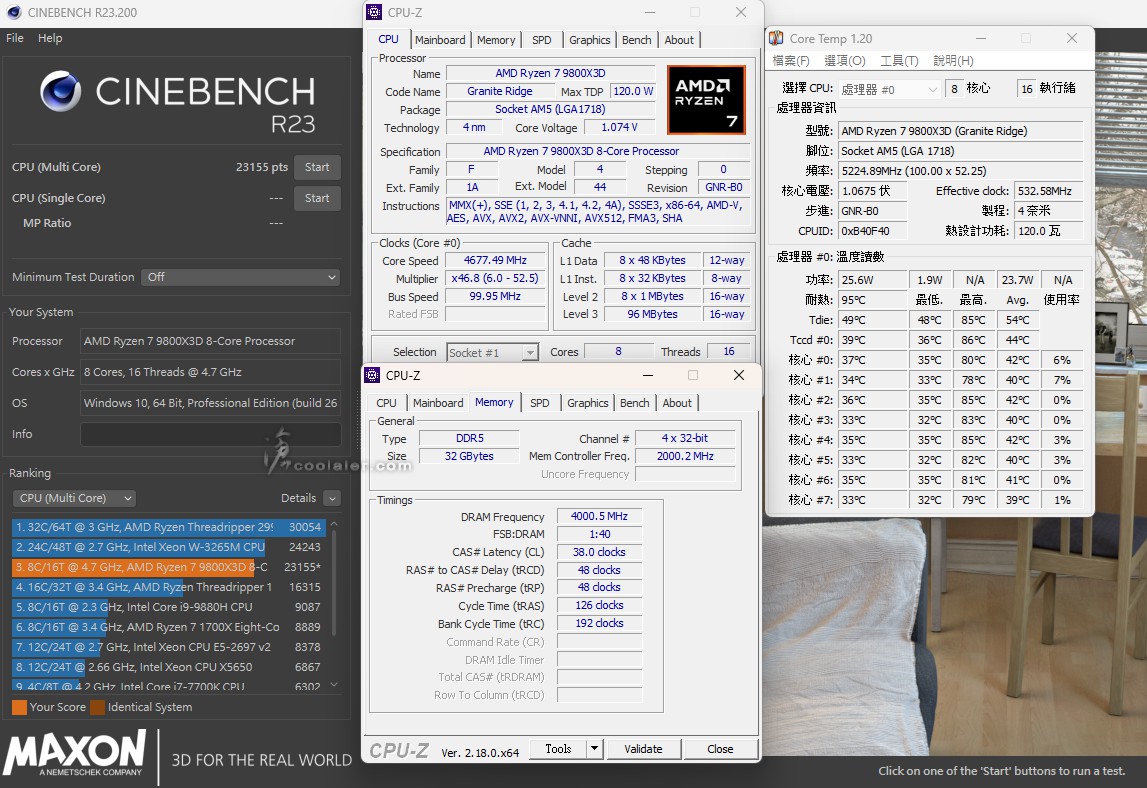This screenshot has width=1147, height=788.
Task: Open the Core Temp processor selection dropdown
Action: 889,89
